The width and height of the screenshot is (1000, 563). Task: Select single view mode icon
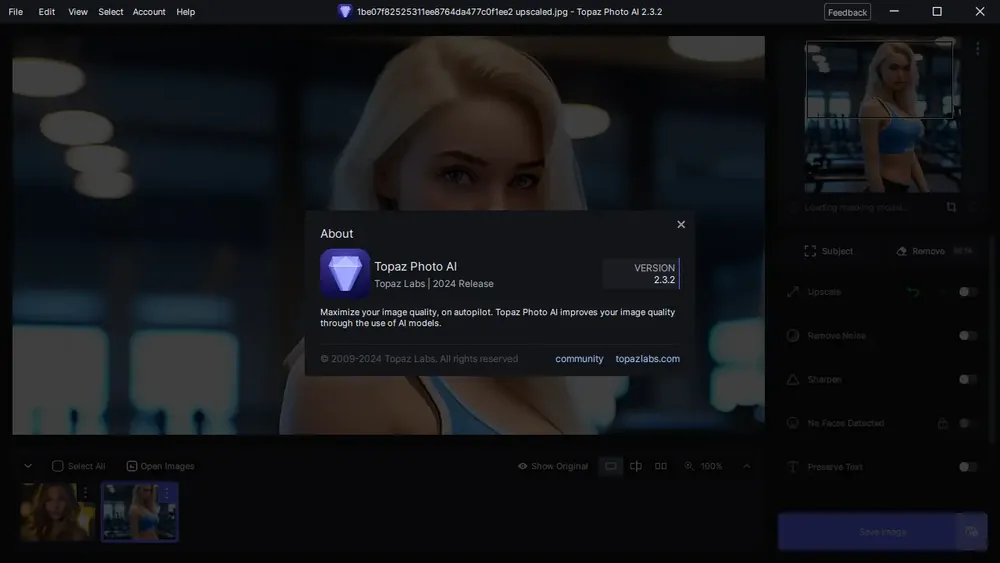[610, 466]
